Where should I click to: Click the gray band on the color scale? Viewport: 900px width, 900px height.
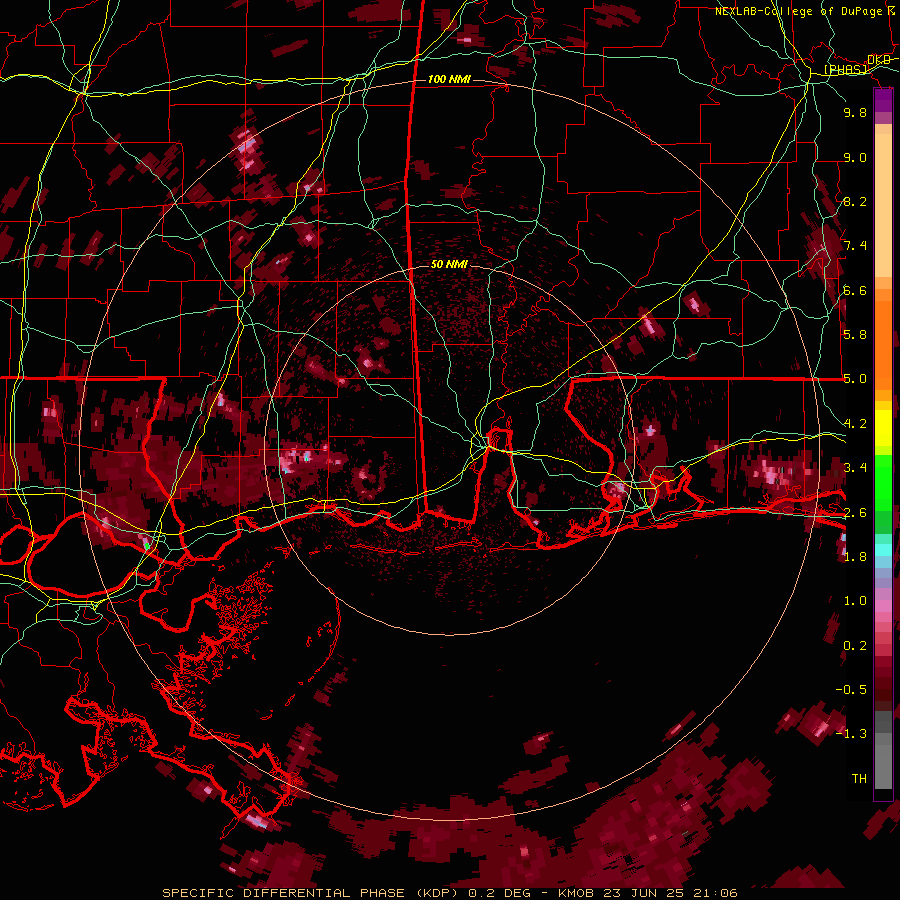point(883,750)
